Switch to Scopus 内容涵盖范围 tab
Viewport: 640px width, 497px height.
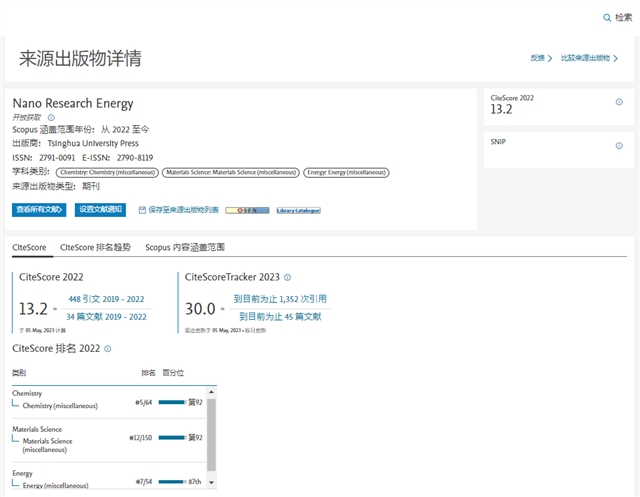(x=185, y=246)
